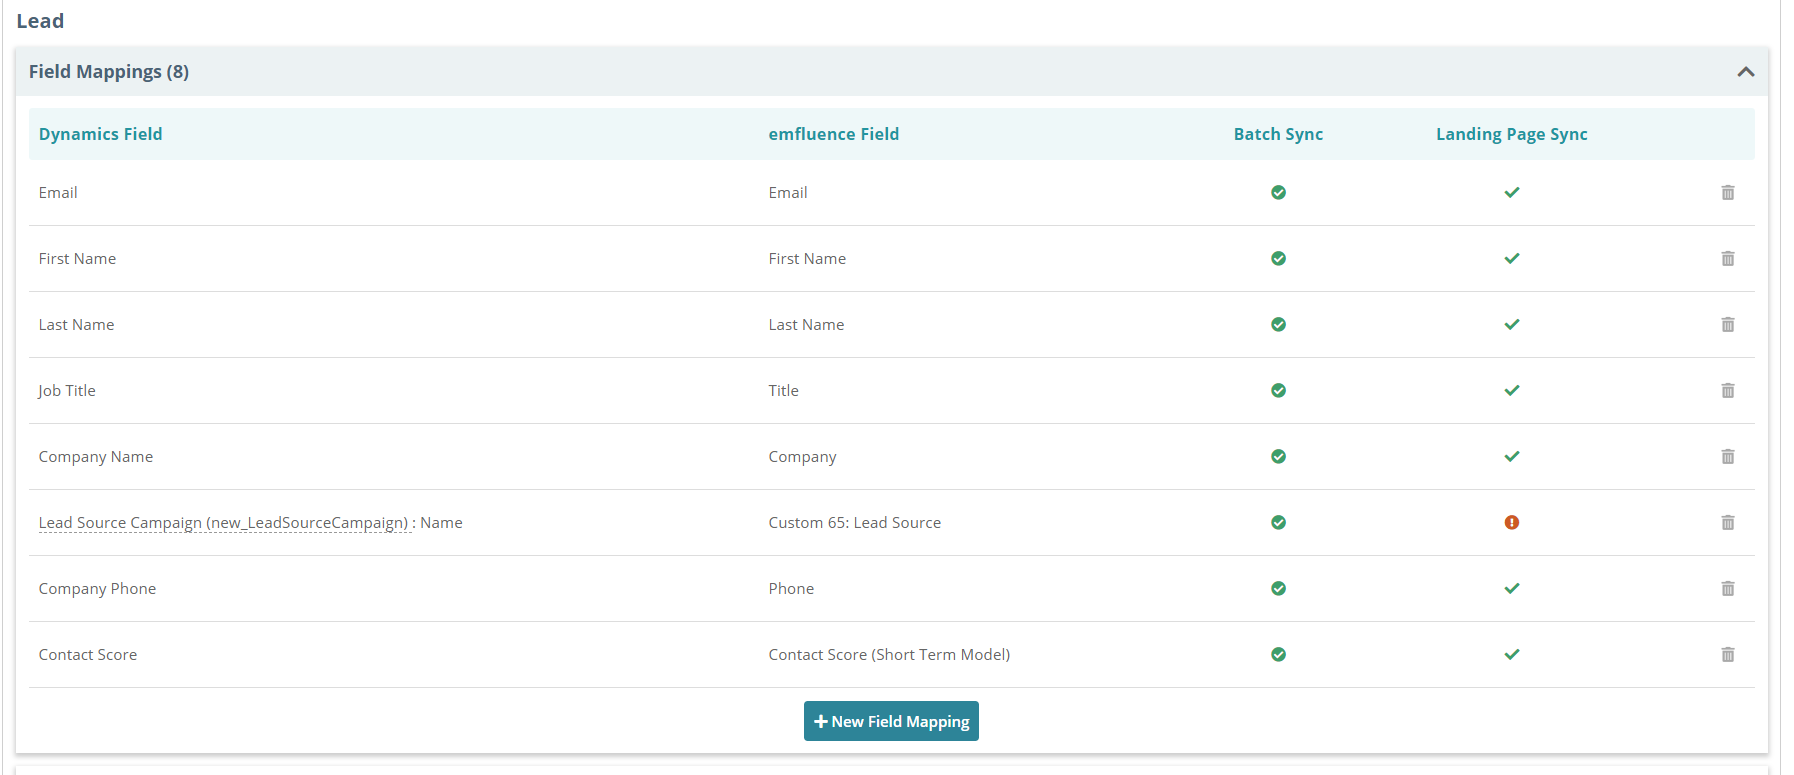Open Lead Source Campaign (new_LeadSourceCampaign) link
Screen dimensions: 1794x775
pyautogui.click(x=224, y=523)
